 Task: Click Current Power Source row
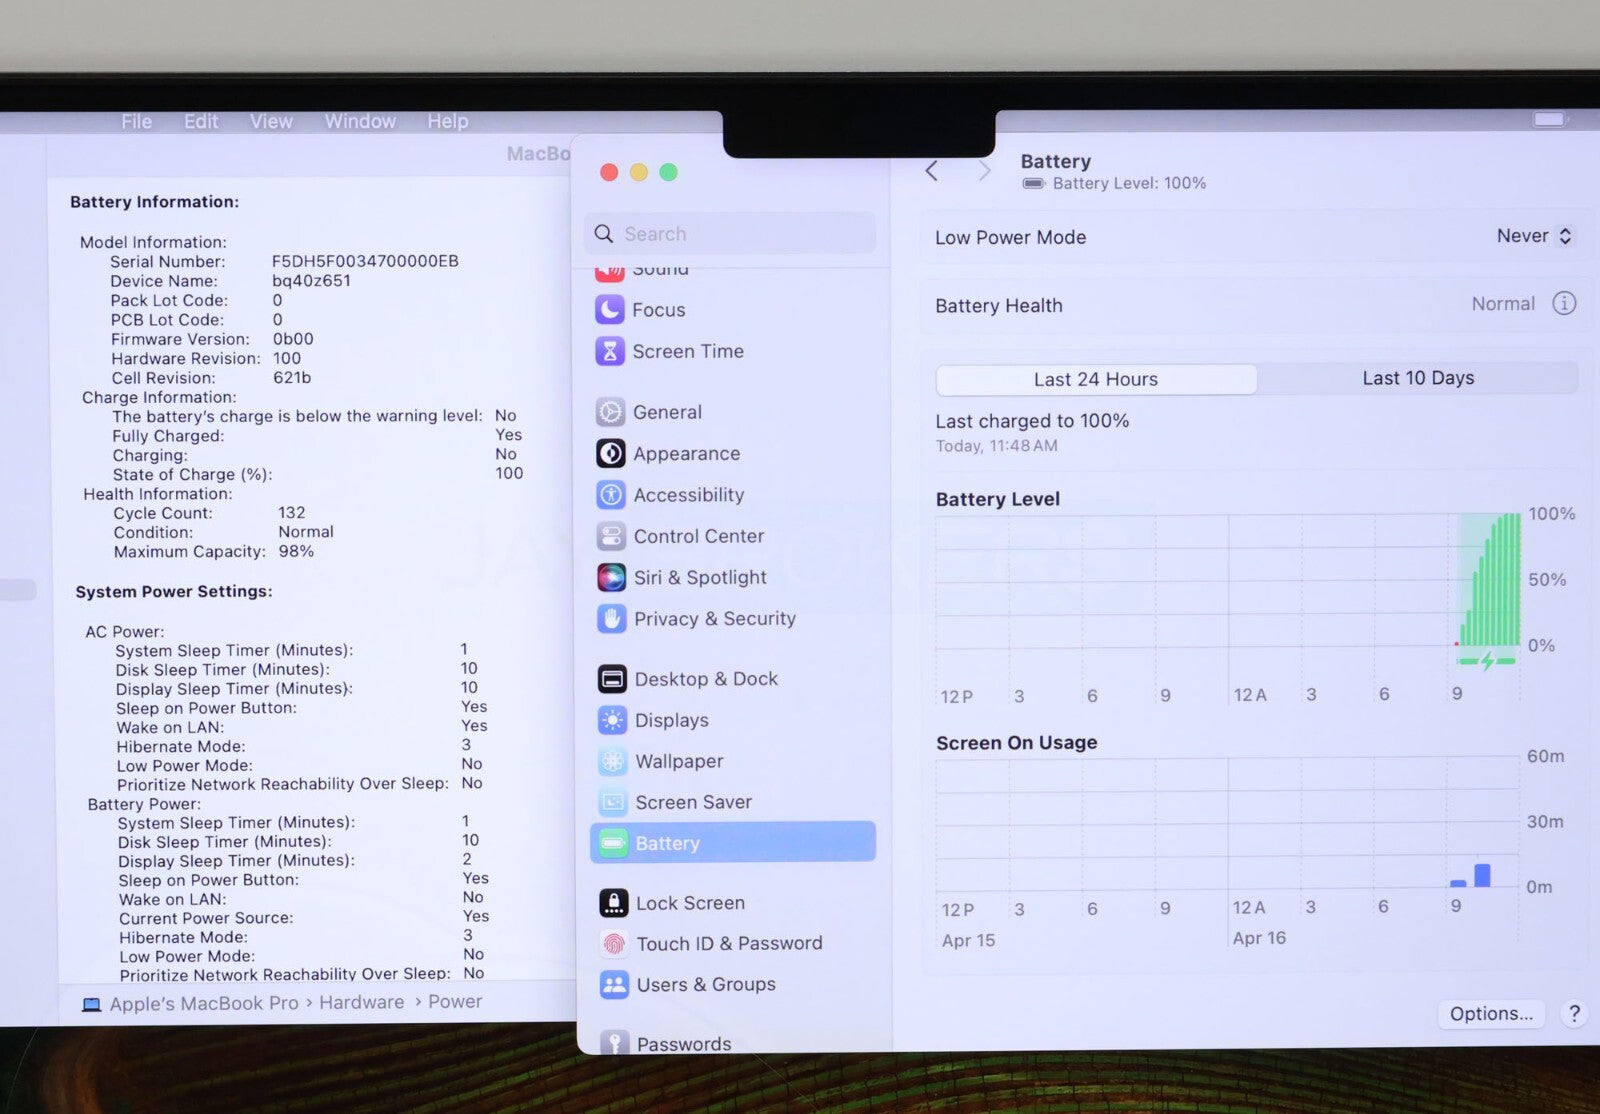click(304, 918)
